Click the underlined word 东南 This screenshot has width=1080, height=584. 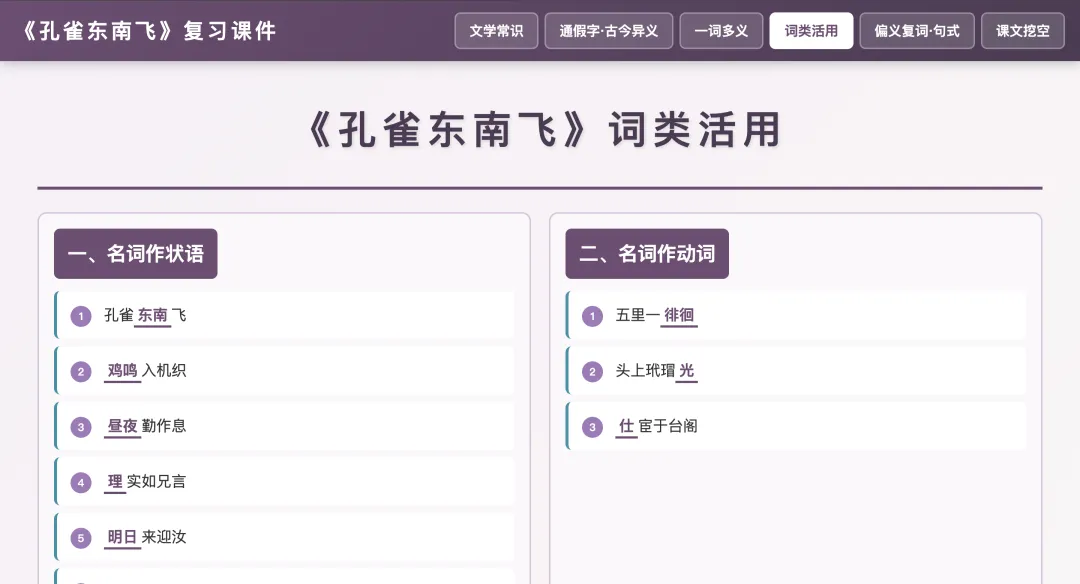[x=153, y=316]
